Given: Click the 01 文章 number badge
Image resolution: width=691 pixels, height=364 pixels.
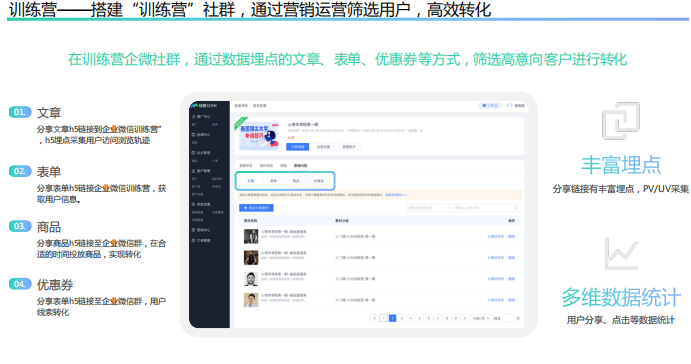Looking at the screenshot, I should pos(20,112).
